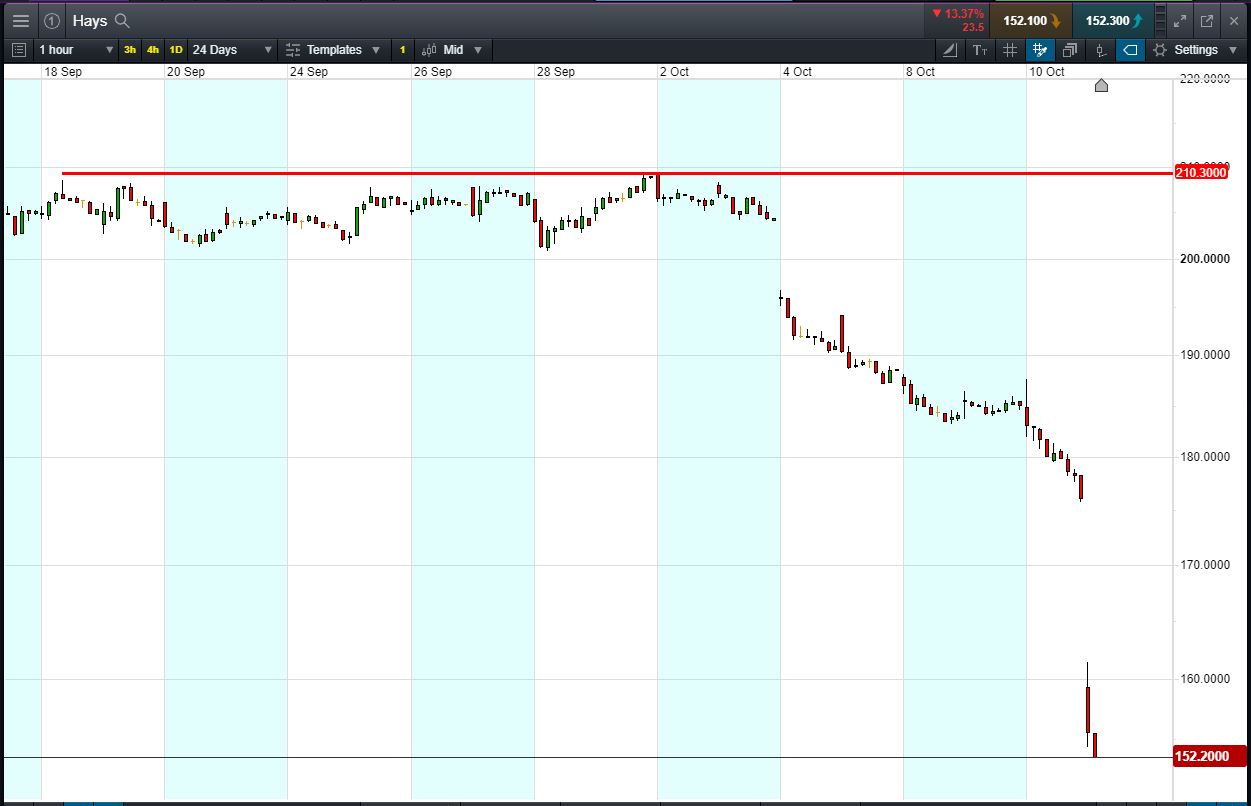Open the product overview list icon
This screenshot has height=806, width=1251.
(19, 49)
